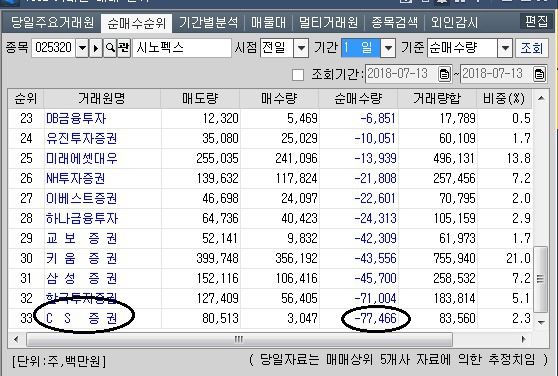The image size is (558, 376).
Task: Select the 미래에셋대우 broker name
Action: (81, 159)
